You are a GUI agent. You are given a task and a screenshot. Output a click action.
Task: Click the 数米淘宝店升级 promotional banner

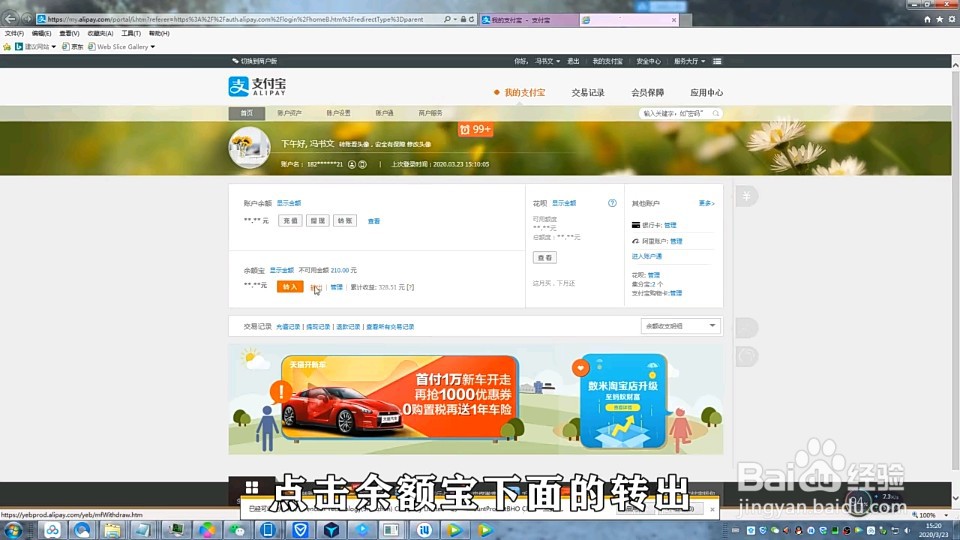click(623, 400)
